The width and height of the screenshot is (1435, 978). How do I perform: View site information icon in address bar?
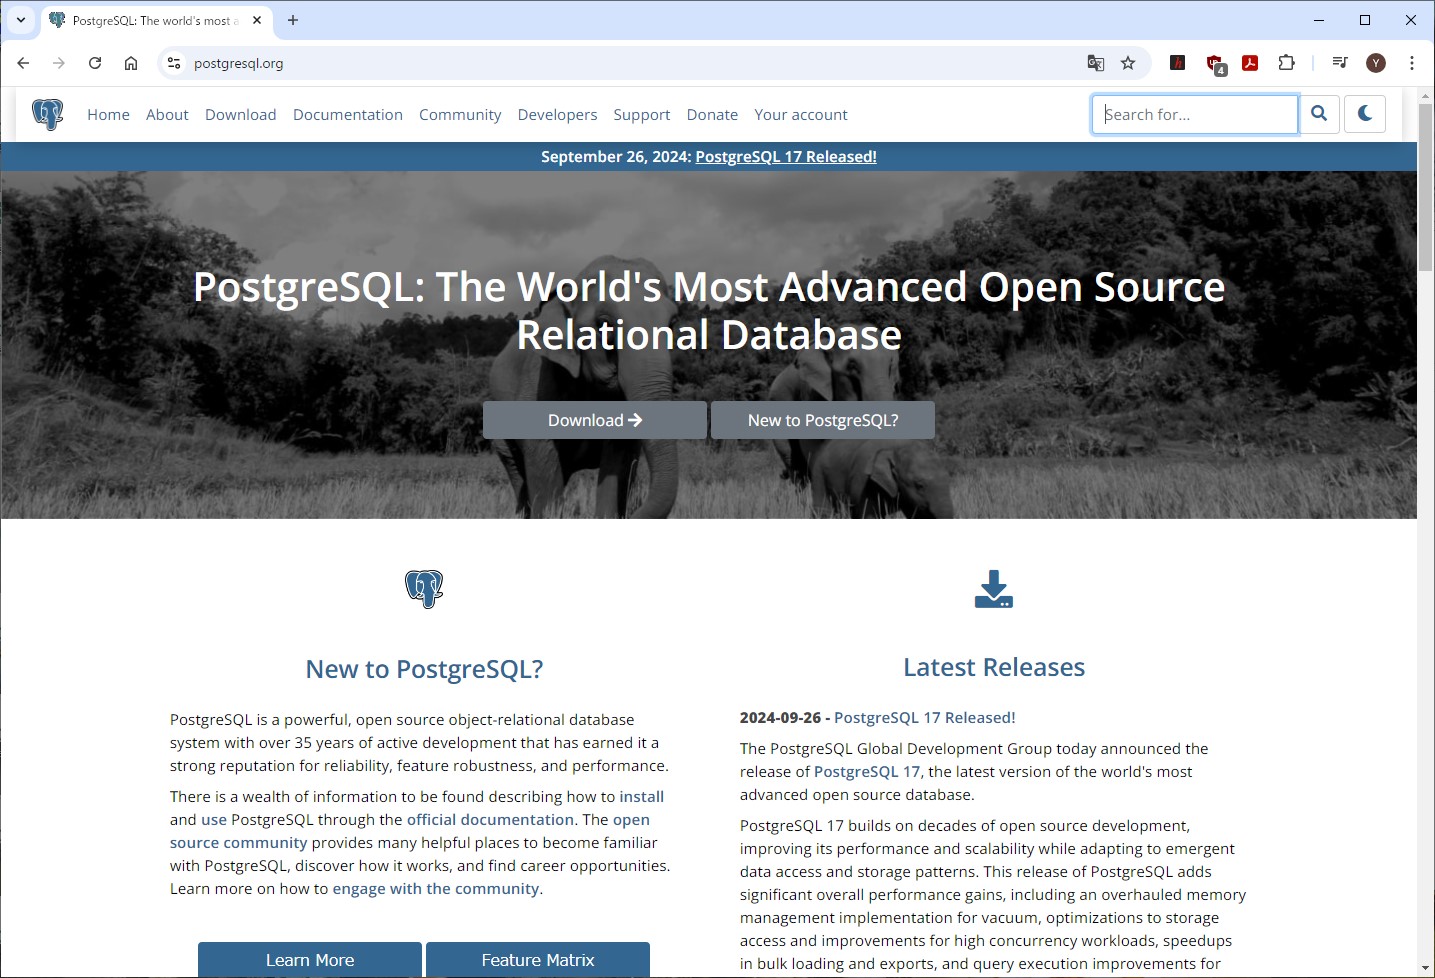[x=174, y=63]
